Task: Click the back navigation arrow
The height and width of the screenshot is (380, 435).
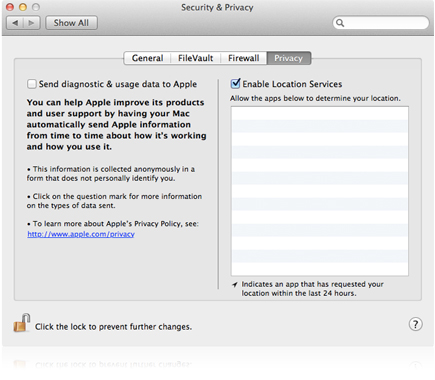Action: tap(15, 23)
